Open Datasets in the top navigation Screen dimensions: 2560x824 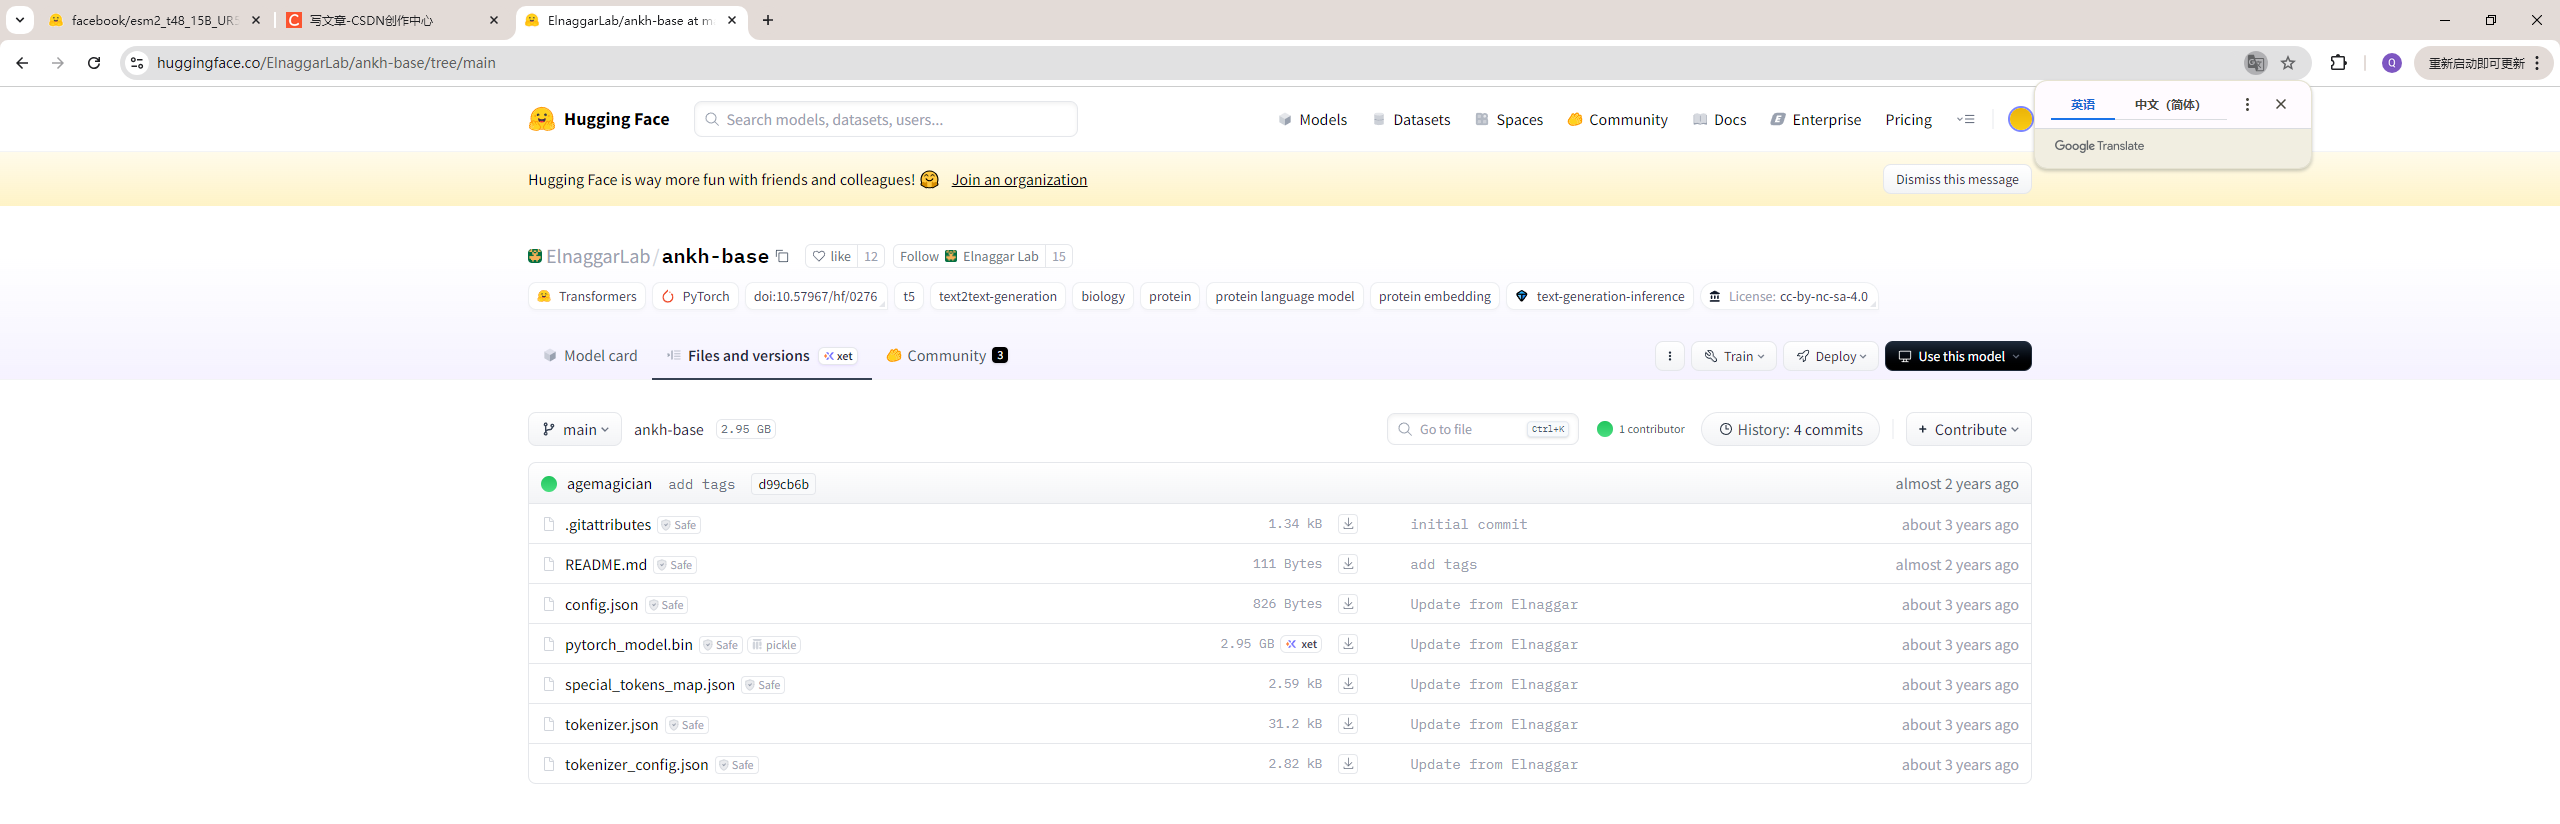click(x=1411, y=119)
